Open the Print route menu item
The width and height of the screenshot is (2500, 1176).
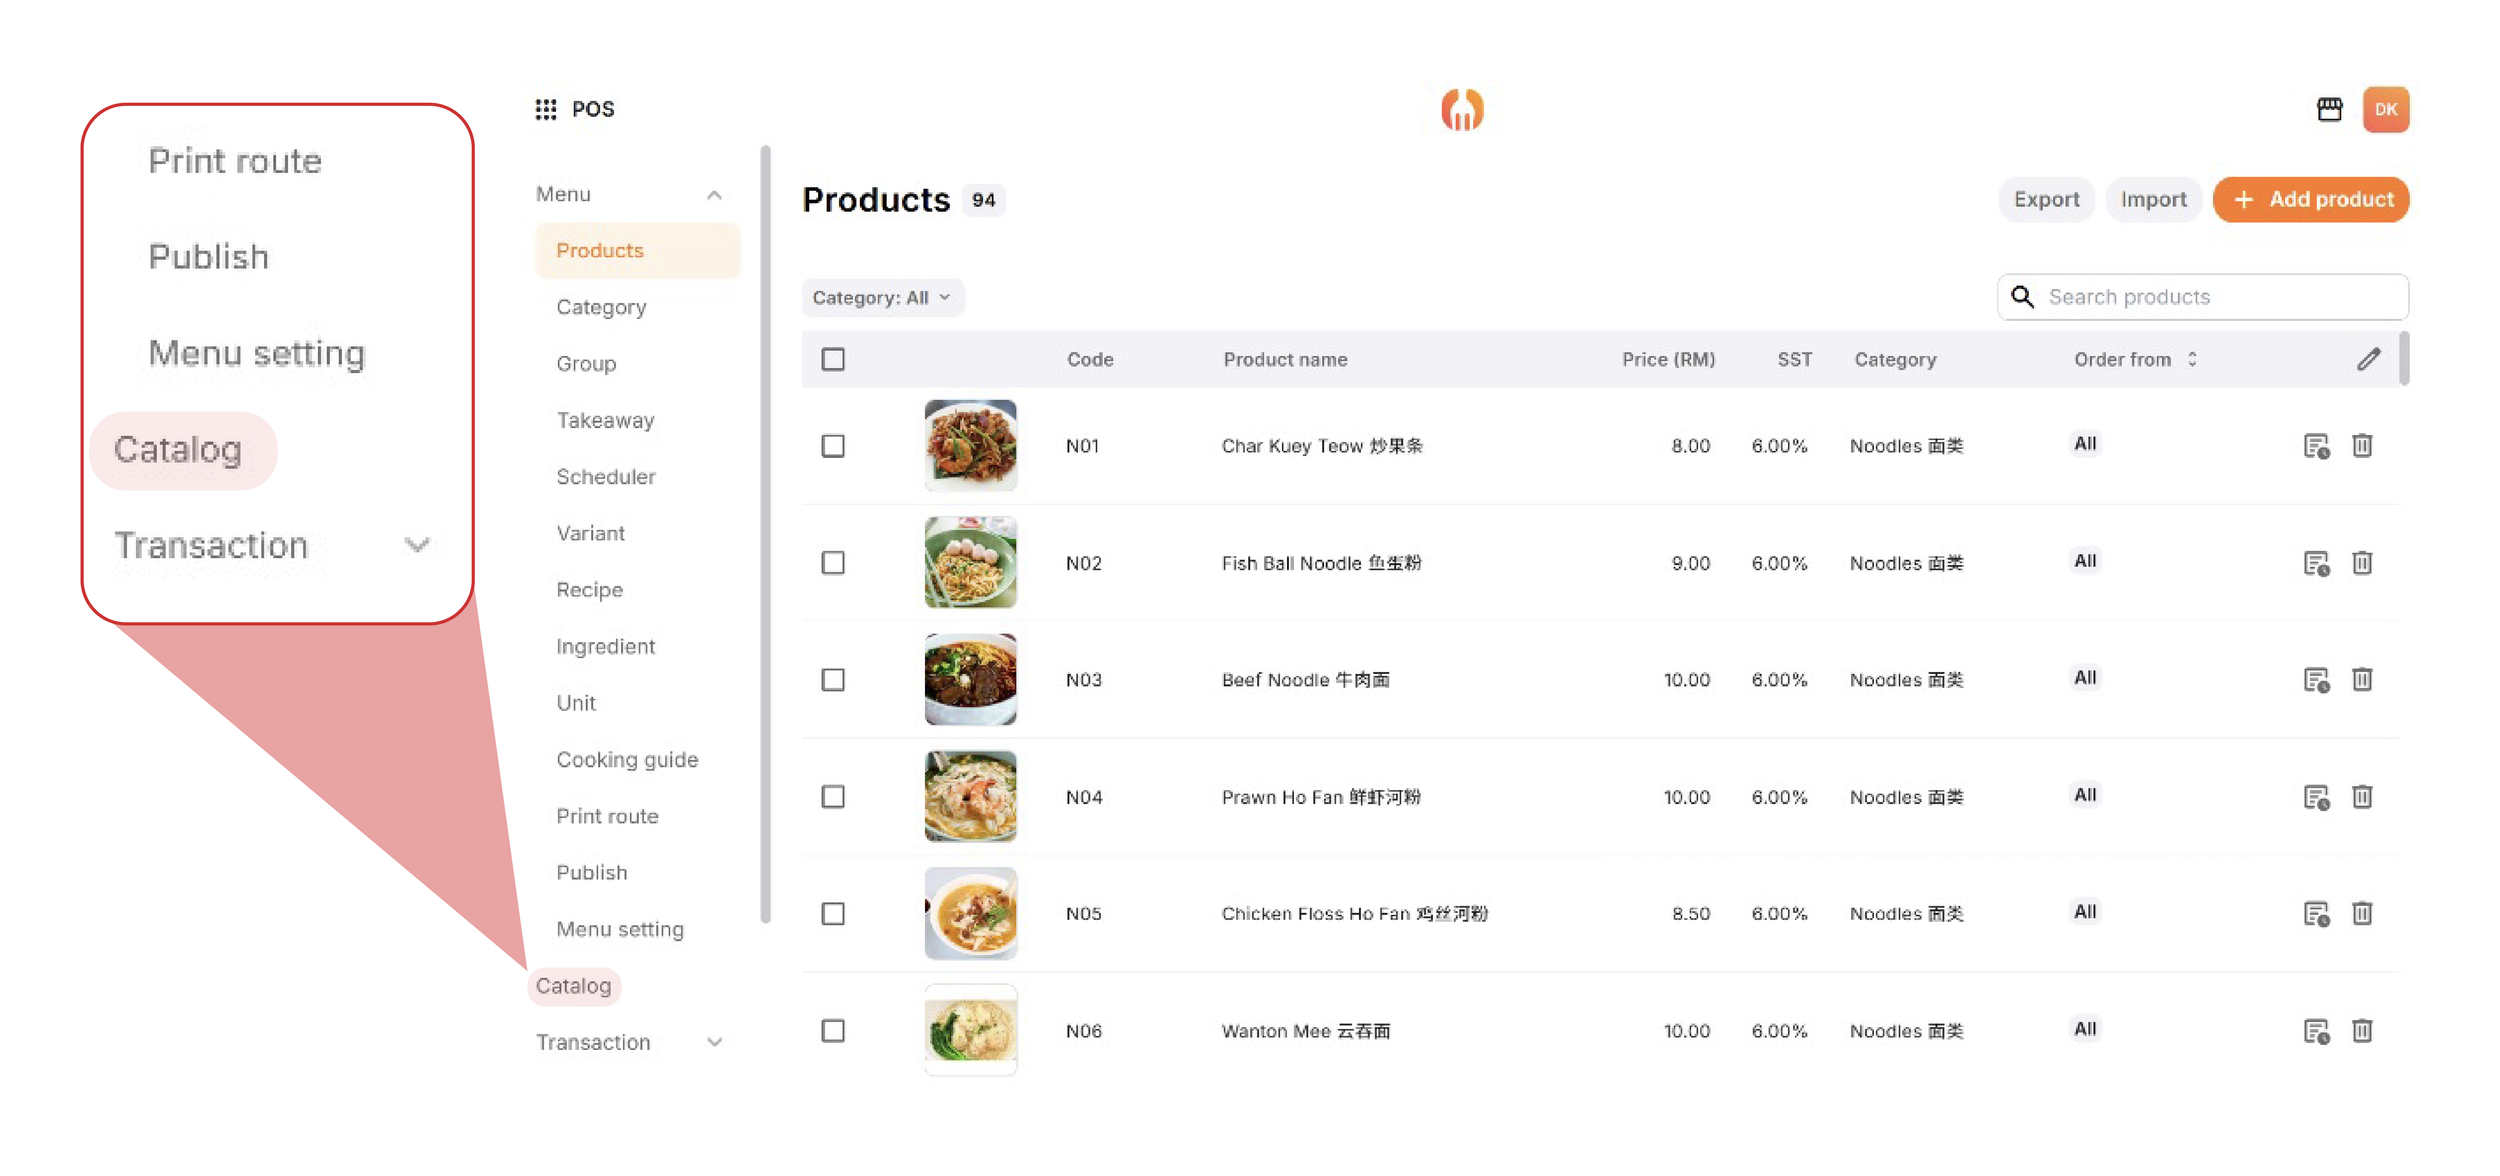pyautogui.click(x=607, y=816)
